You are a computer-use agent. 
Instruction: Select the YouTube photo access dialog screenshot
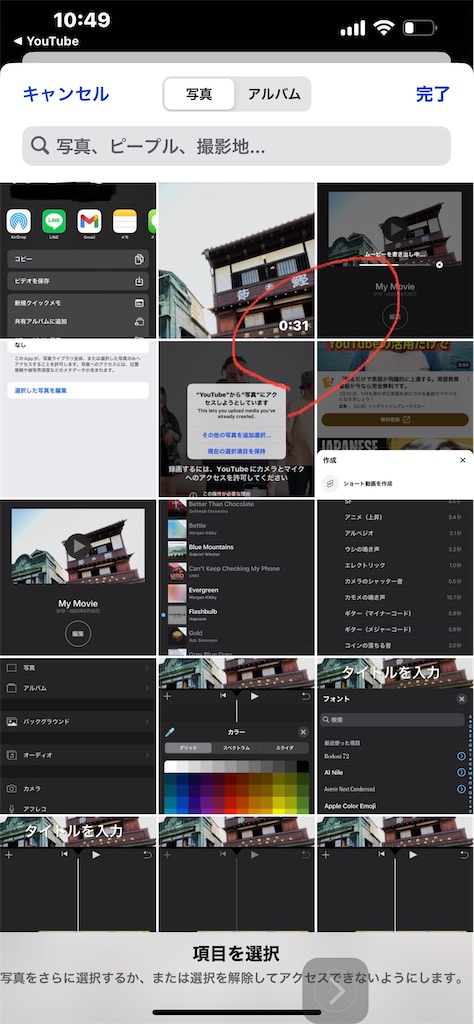tap(236, 419)
